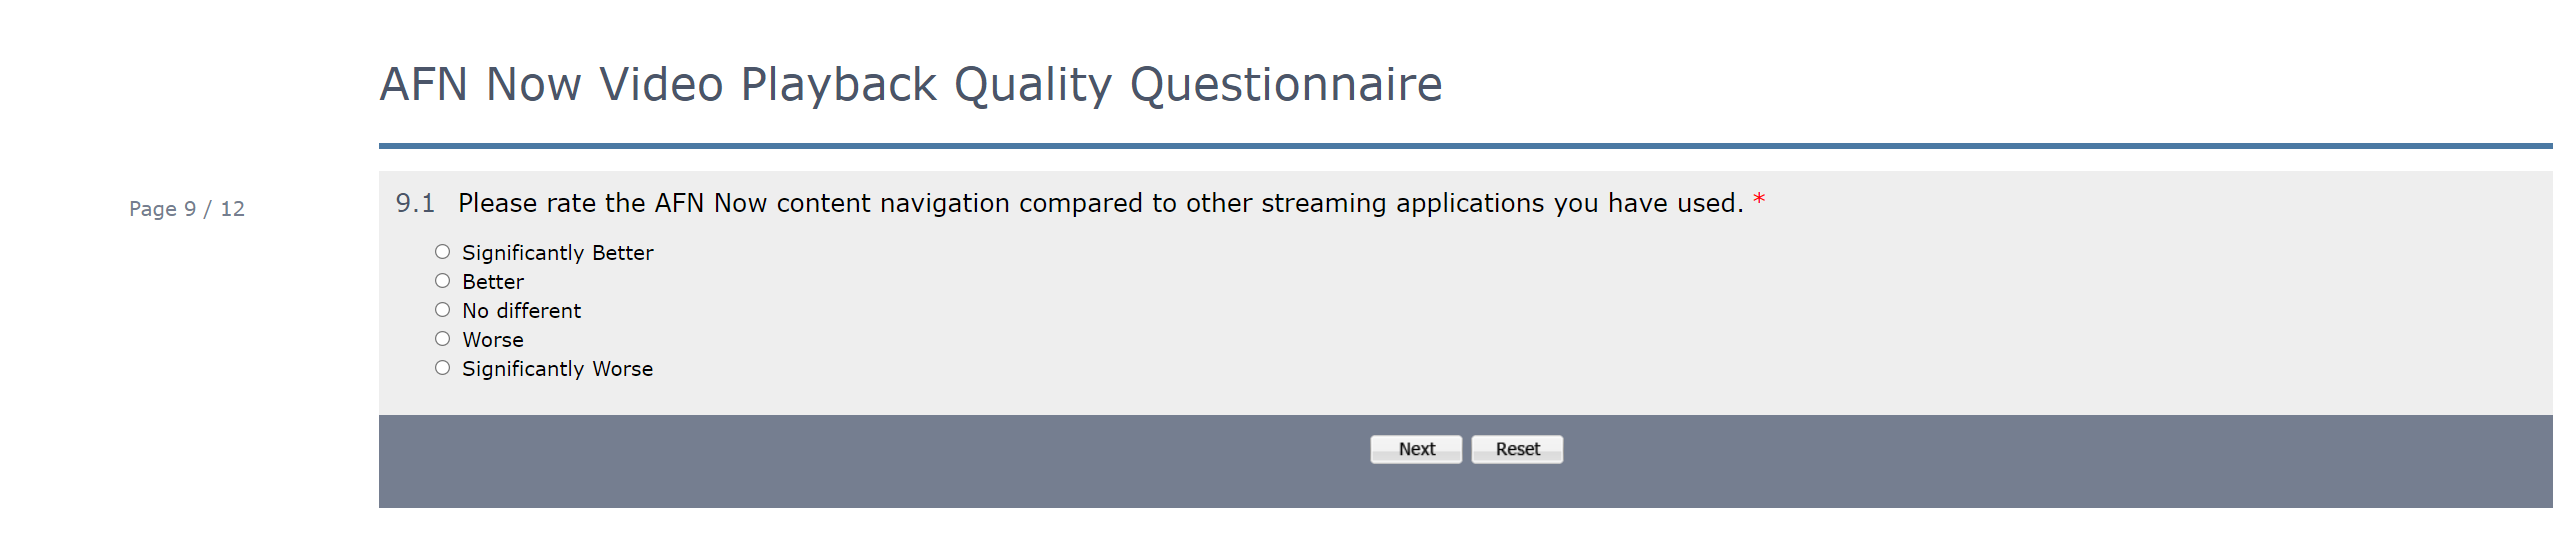Mark the Worse radio button
This screenshot has height=549, width=2553.
442,339
